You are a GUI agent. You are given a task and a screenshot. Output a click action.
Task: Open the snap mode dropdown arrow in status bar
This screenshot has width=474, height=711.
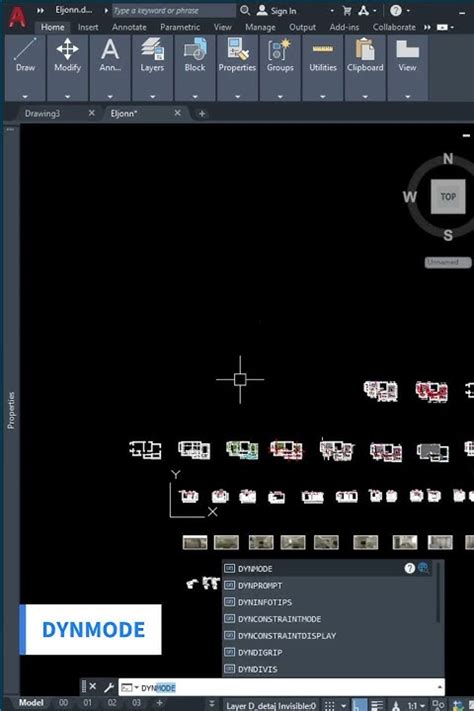click(343, 706)
